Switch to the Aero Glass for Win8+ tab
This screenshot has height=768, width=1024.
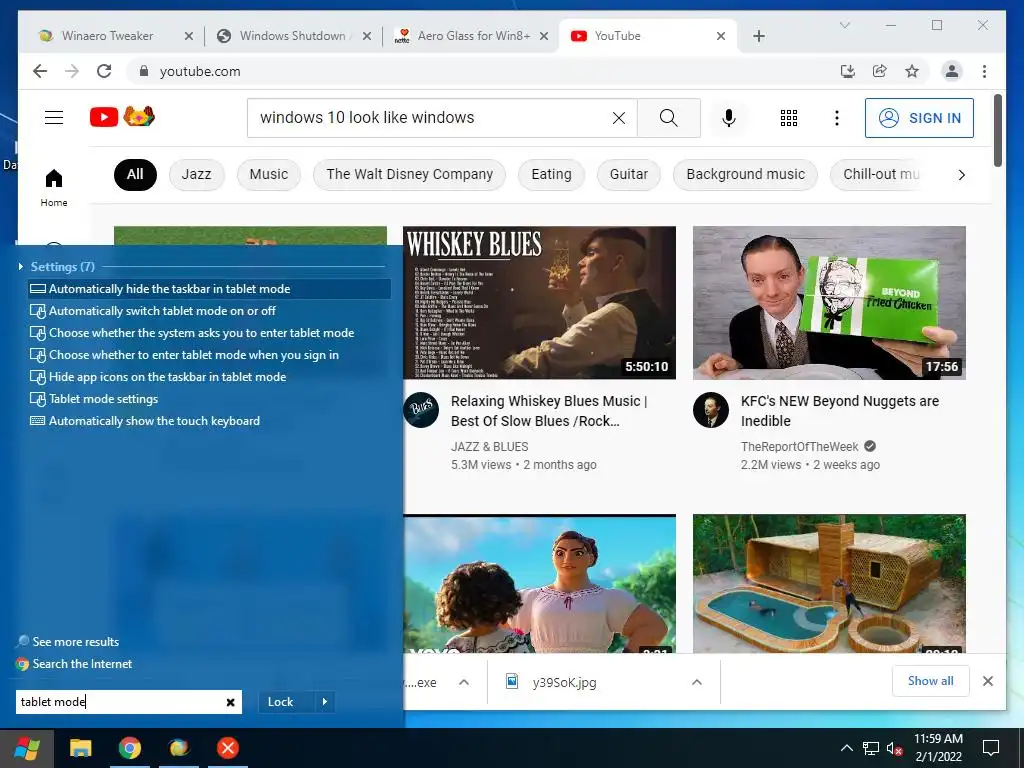point(473,36)
